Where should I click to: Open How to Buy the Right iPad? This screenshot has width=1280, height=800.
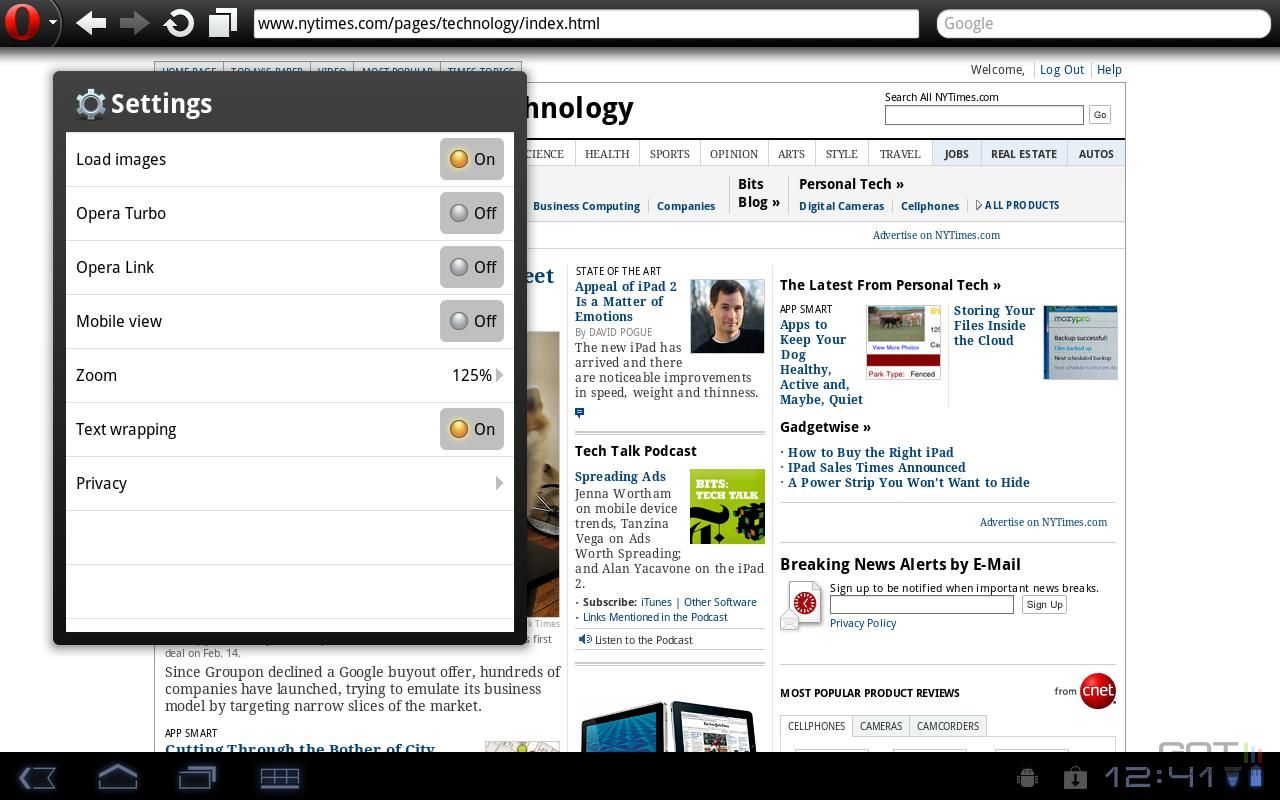[x=871, y=452]
